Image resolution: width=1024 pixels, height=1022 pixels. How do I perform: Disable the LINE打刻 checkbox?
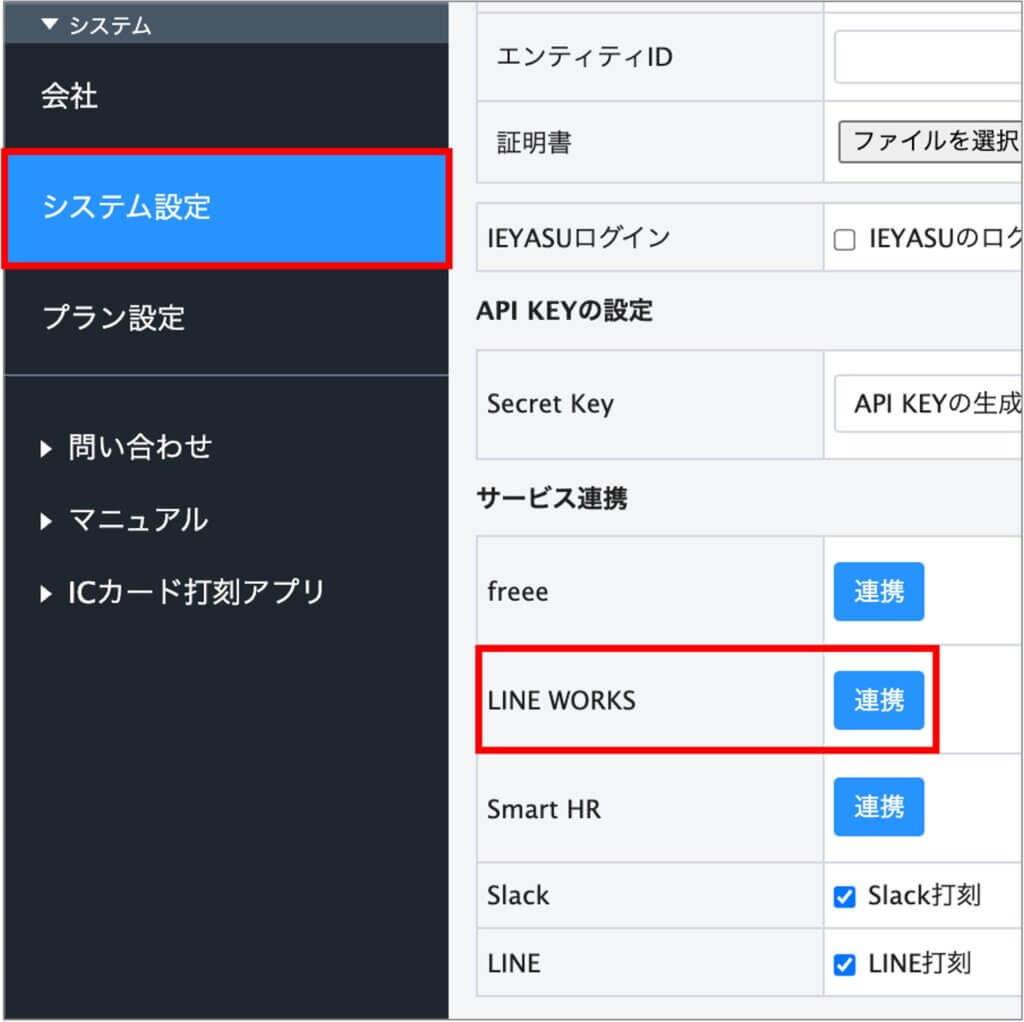point(845,965)
